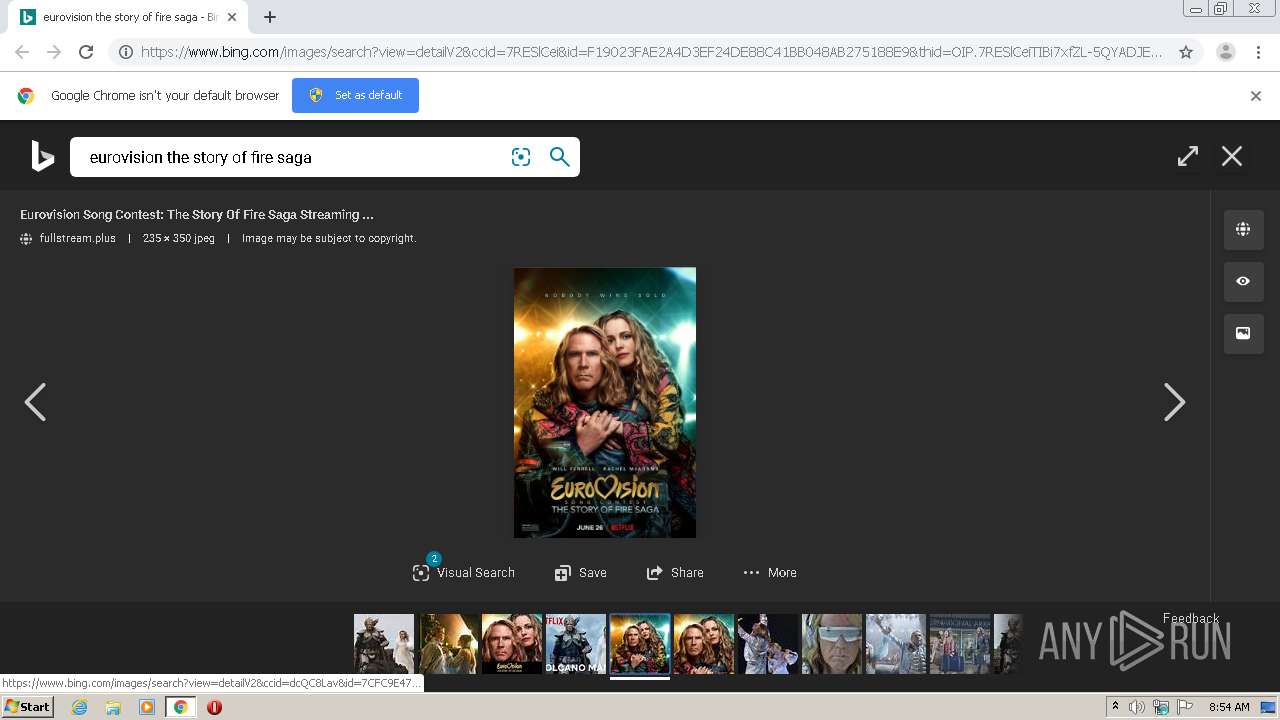Click the browser back arrow

coord(22,52)
